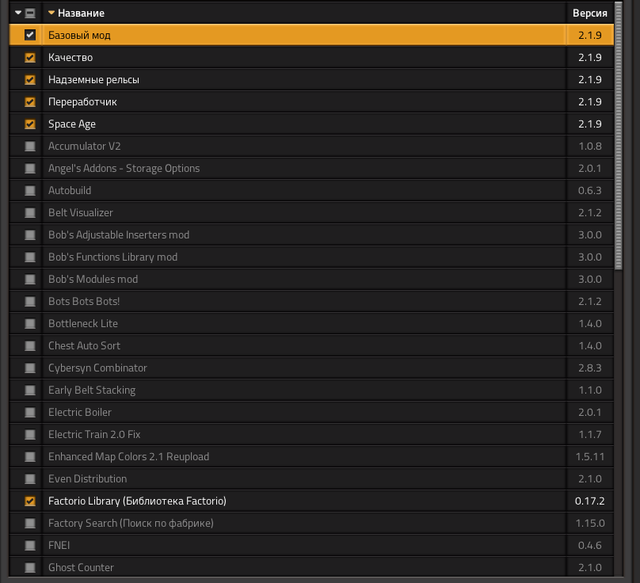
Task: Click version 1.5.11 of Enhanced Map Colors
Action: 589,457
